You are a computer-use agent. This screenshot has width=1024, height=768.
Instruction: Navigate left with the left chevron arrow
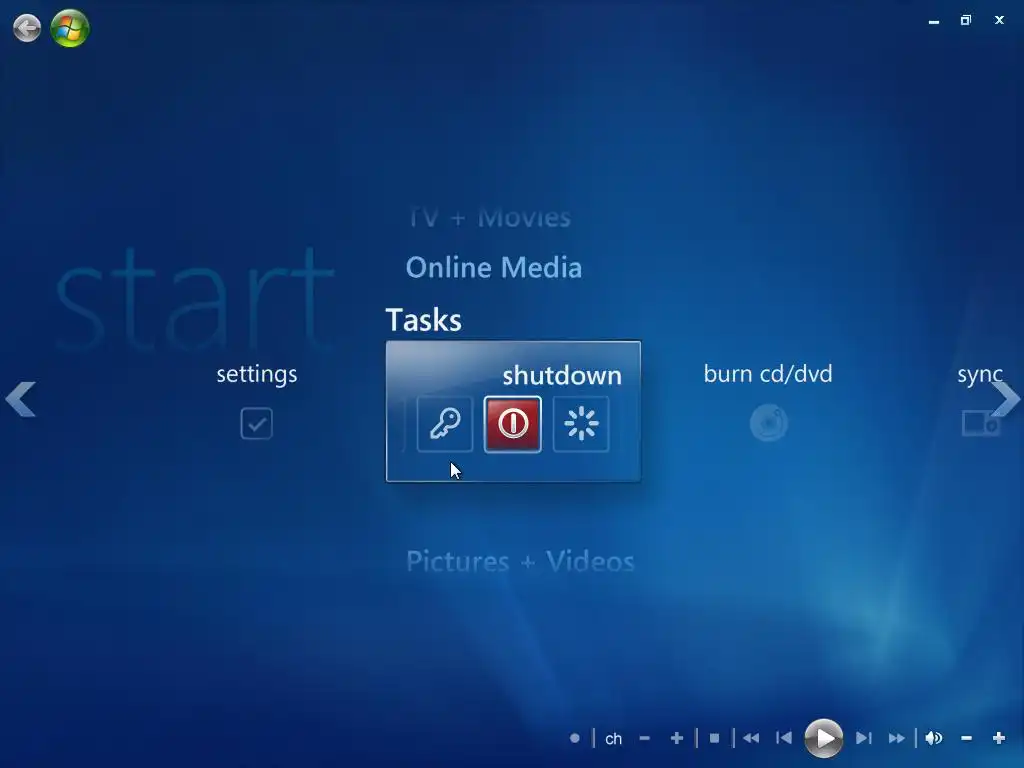pos(20,399)
